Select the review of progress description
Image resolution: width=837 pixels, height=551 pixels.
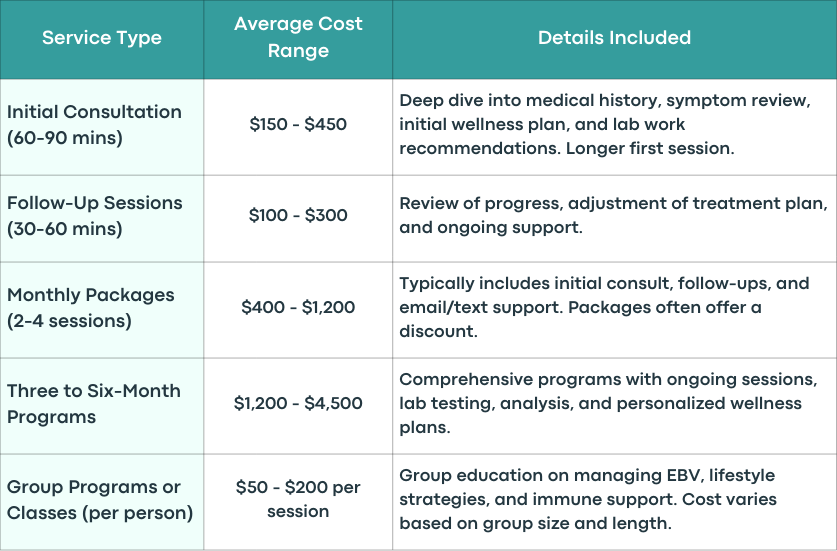click(x=614, y=215)
